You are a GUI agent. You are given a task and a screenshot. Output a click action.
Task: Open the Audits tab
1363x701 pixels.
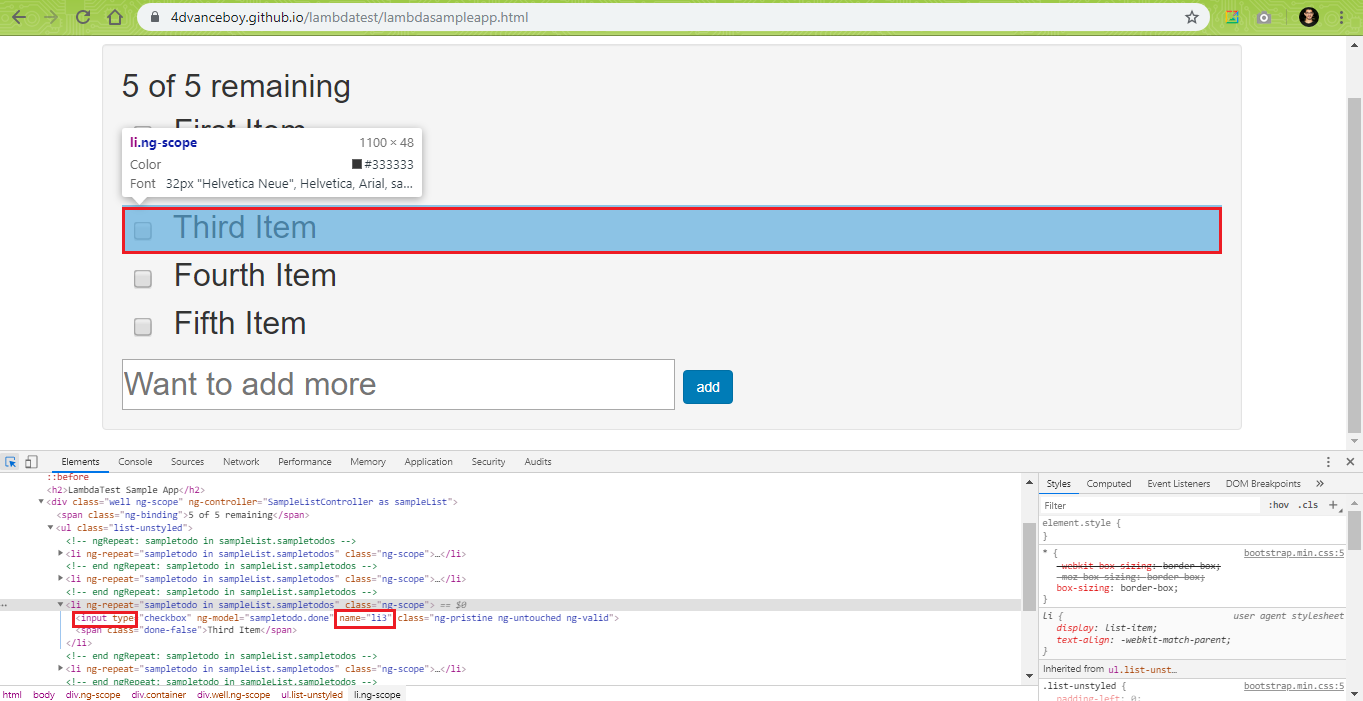coord(538,462)
